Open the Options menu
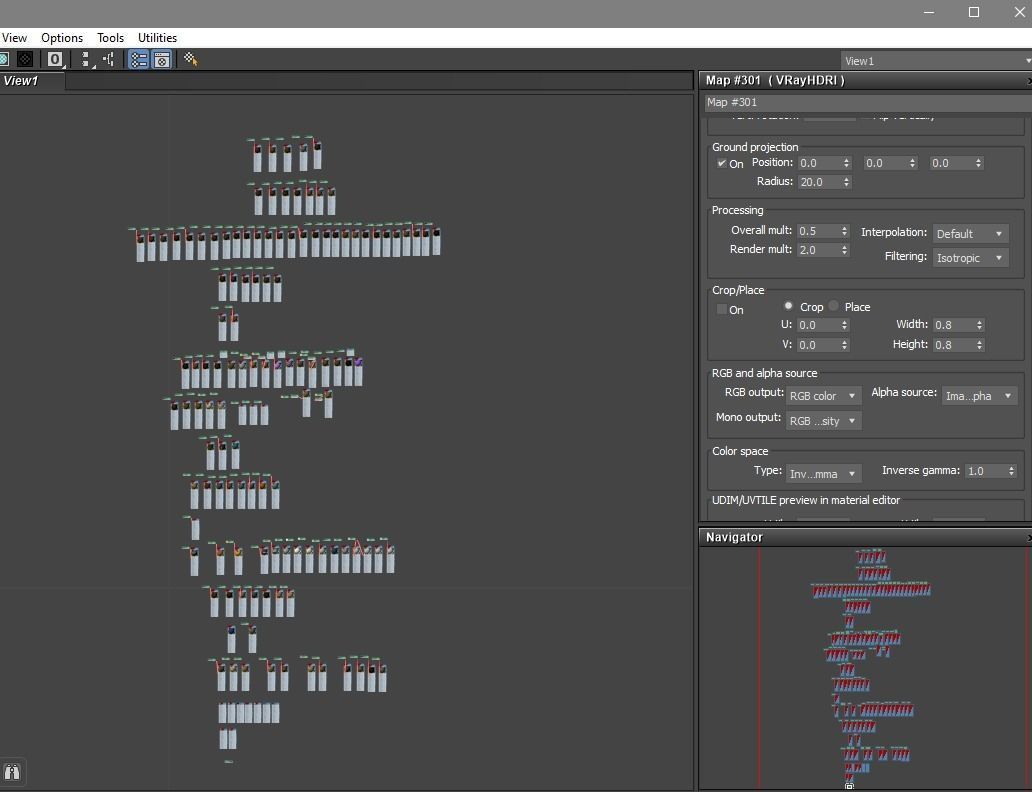Image resolution: width=1032 pixels, height=792 pixels. 62,38
